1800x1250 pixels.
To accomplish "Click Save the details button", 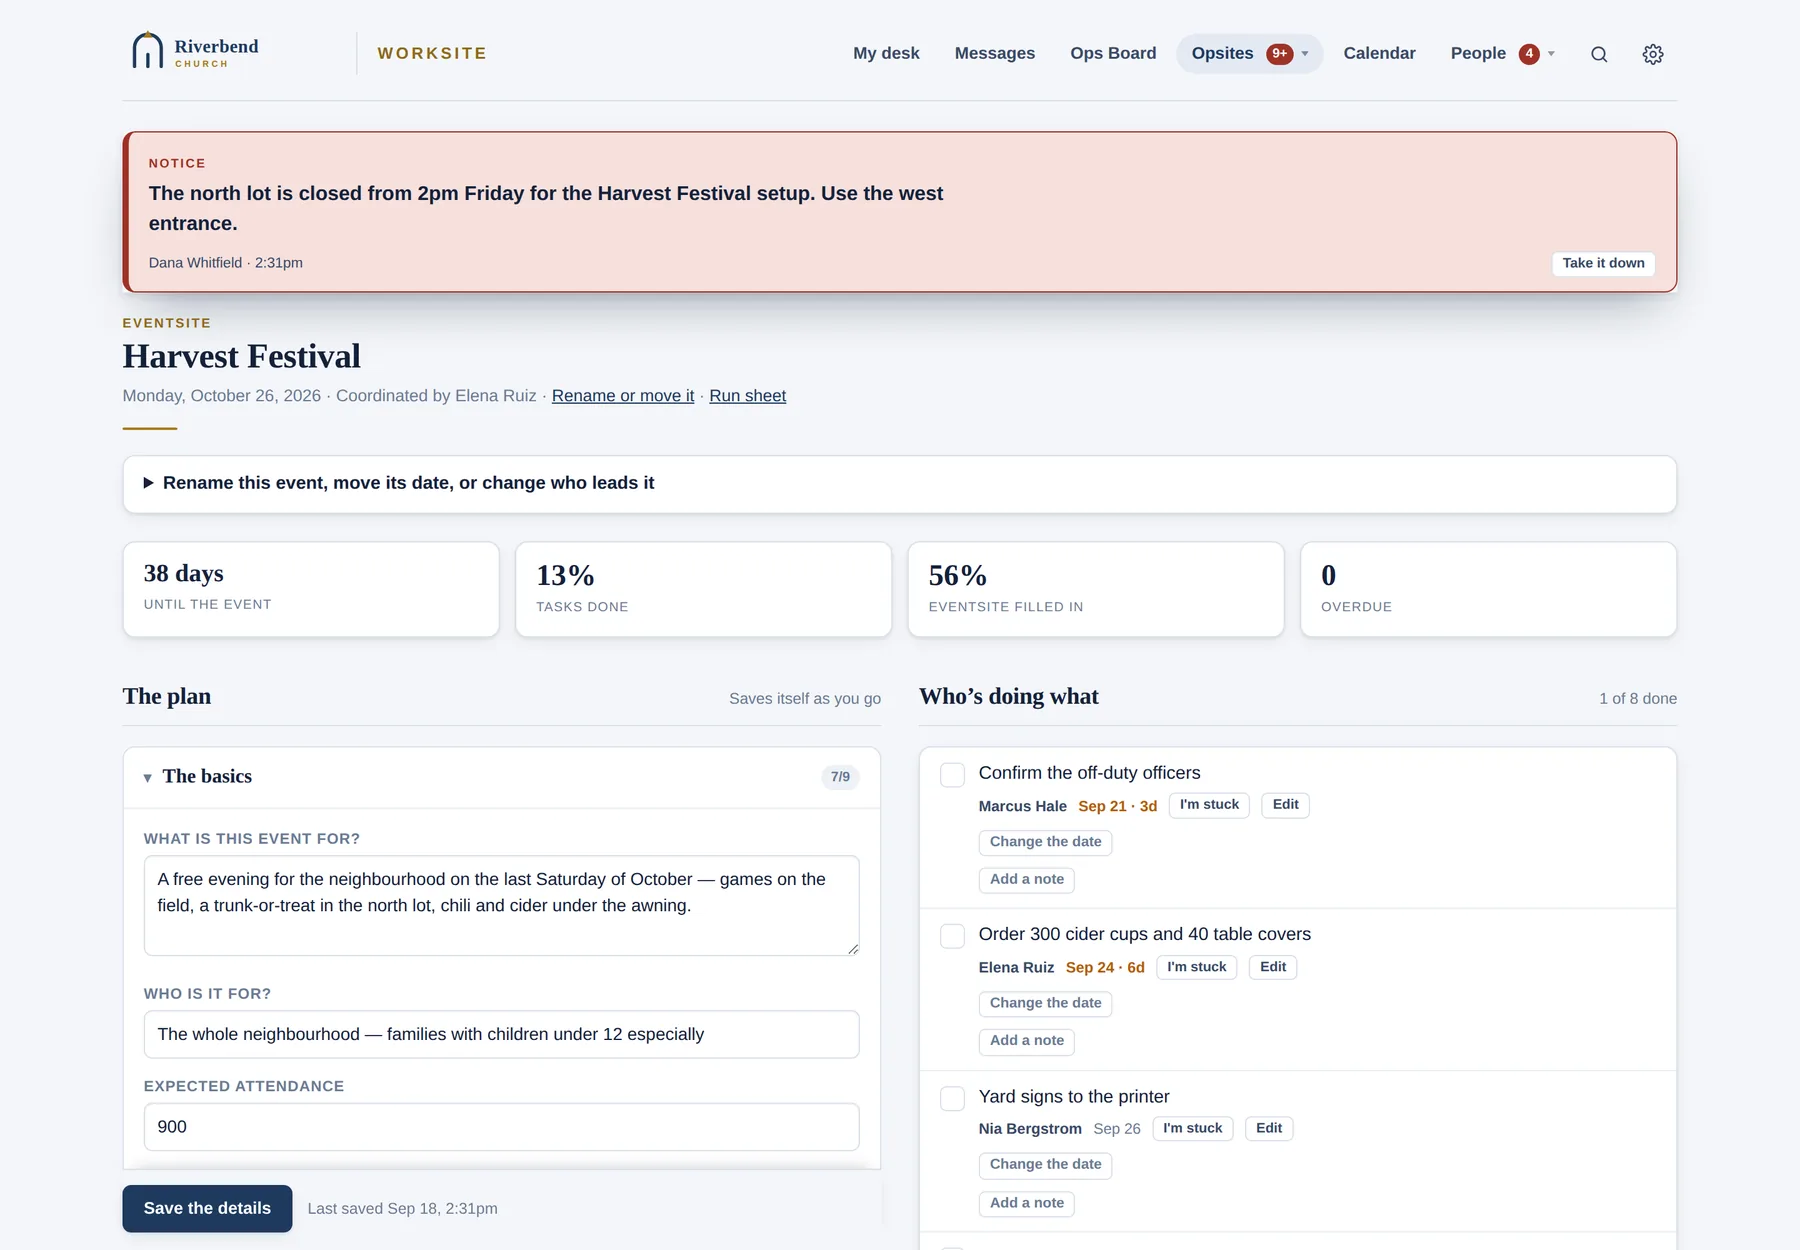I will coord(207,1208).
